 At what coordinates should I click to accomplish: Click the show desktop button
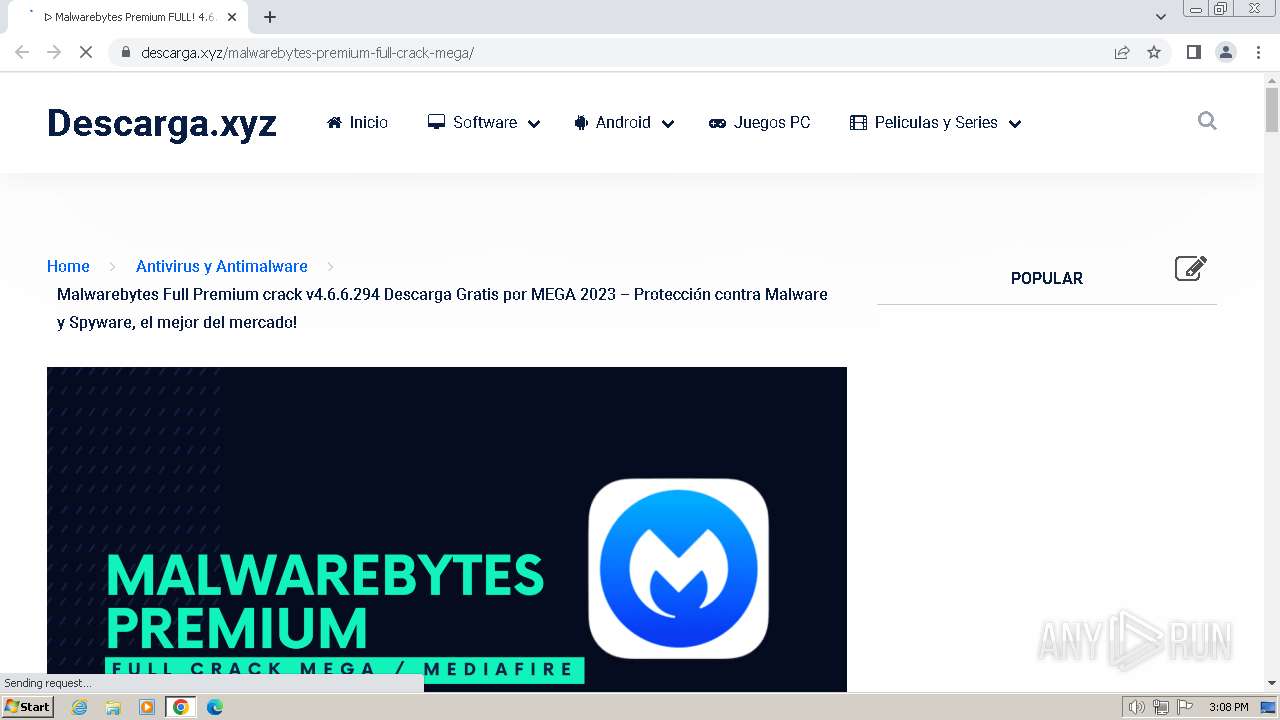coord(1268,707)
